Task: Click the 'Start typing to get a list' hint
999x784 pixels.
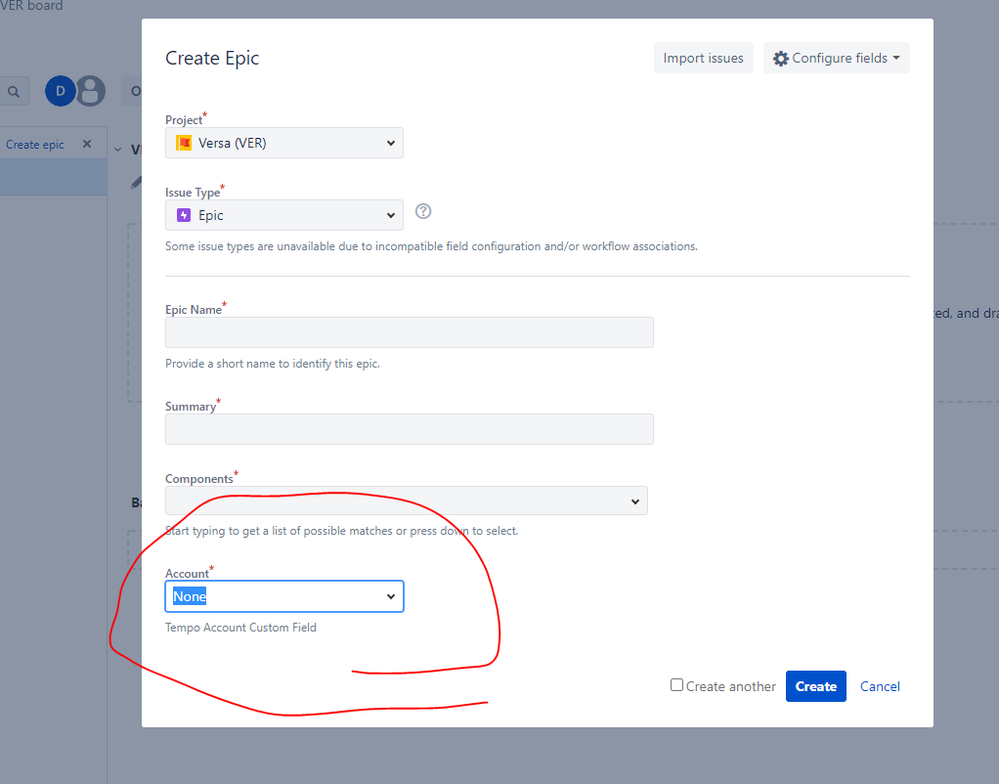Action: [x=341, y=531]
